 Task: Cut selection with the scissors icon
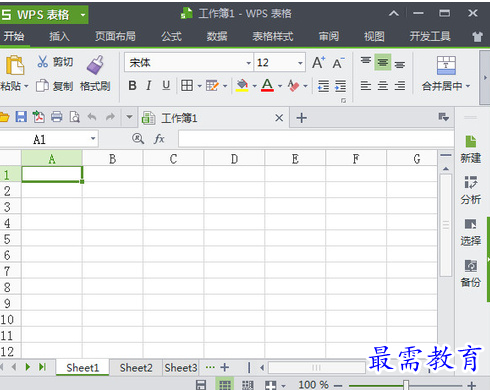pos(43,61)
